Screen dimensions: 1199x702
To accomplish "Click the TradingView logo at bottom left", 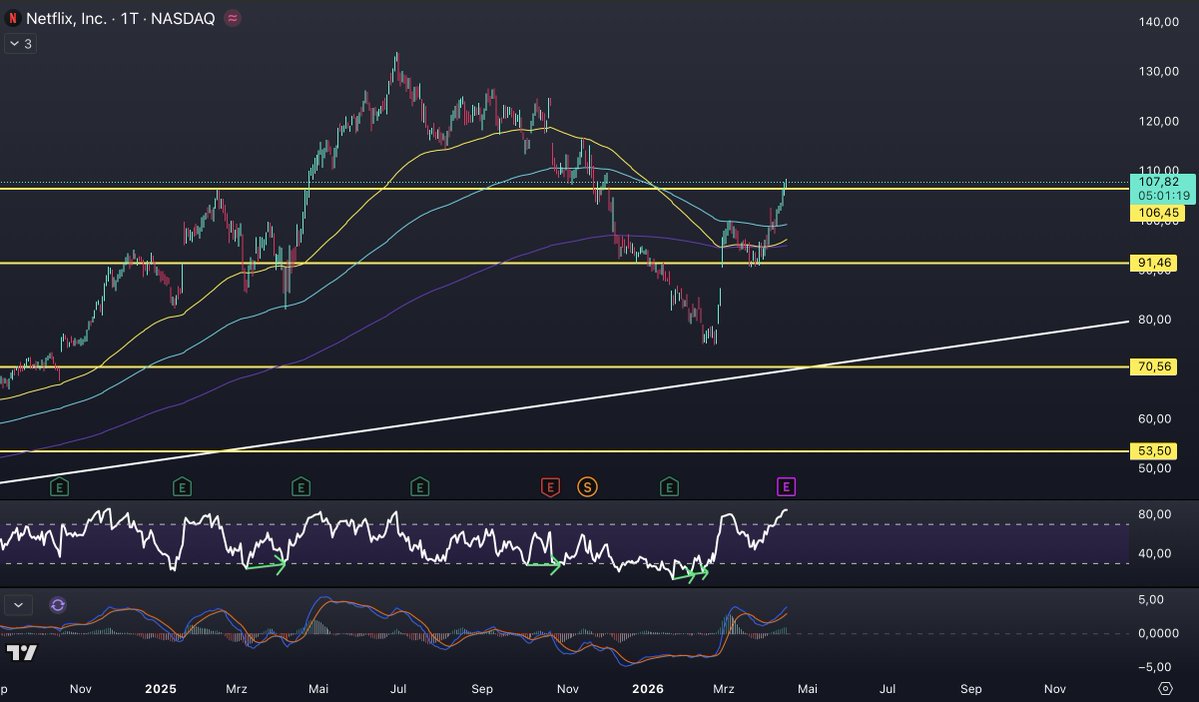I will point(21,653).
